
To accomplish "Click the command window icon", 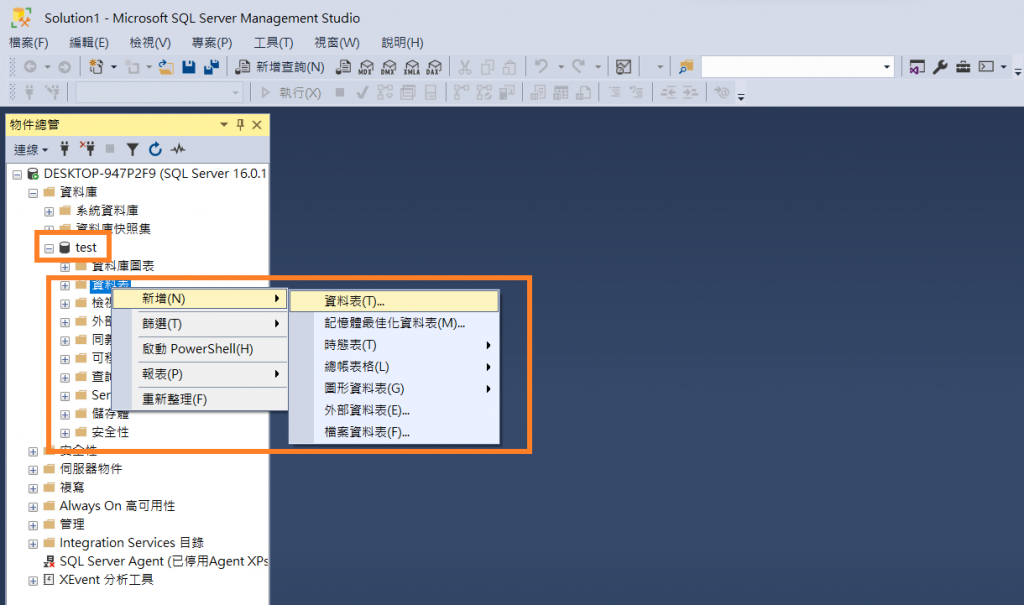I will [986, 67].
